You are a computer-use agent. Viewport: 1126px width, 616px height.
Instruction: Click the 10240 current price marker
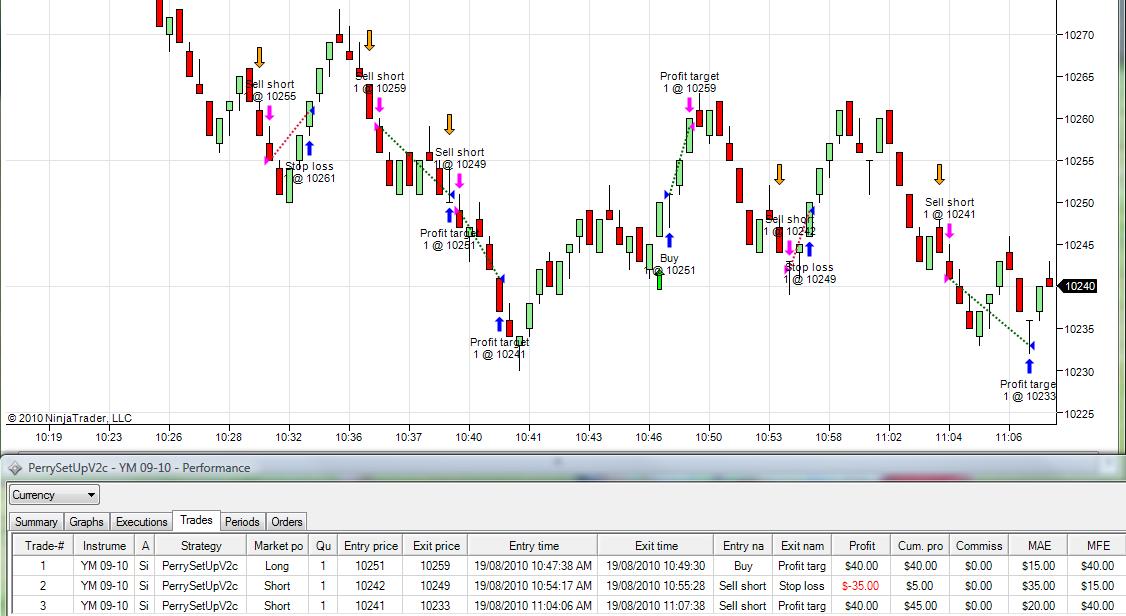click(1078, 286)
